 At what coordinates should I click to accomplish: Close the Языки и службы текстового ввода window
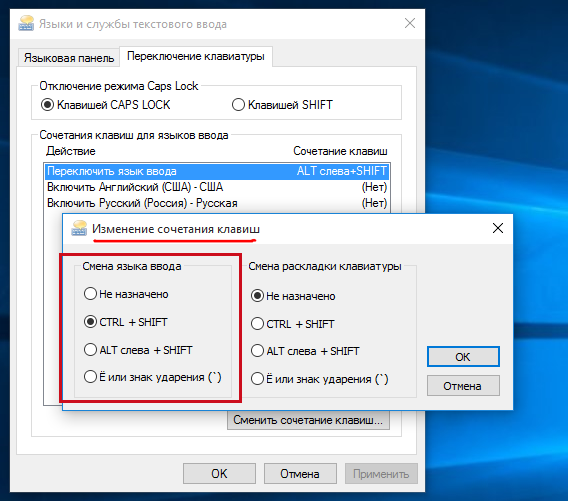[x=410, y=24]
